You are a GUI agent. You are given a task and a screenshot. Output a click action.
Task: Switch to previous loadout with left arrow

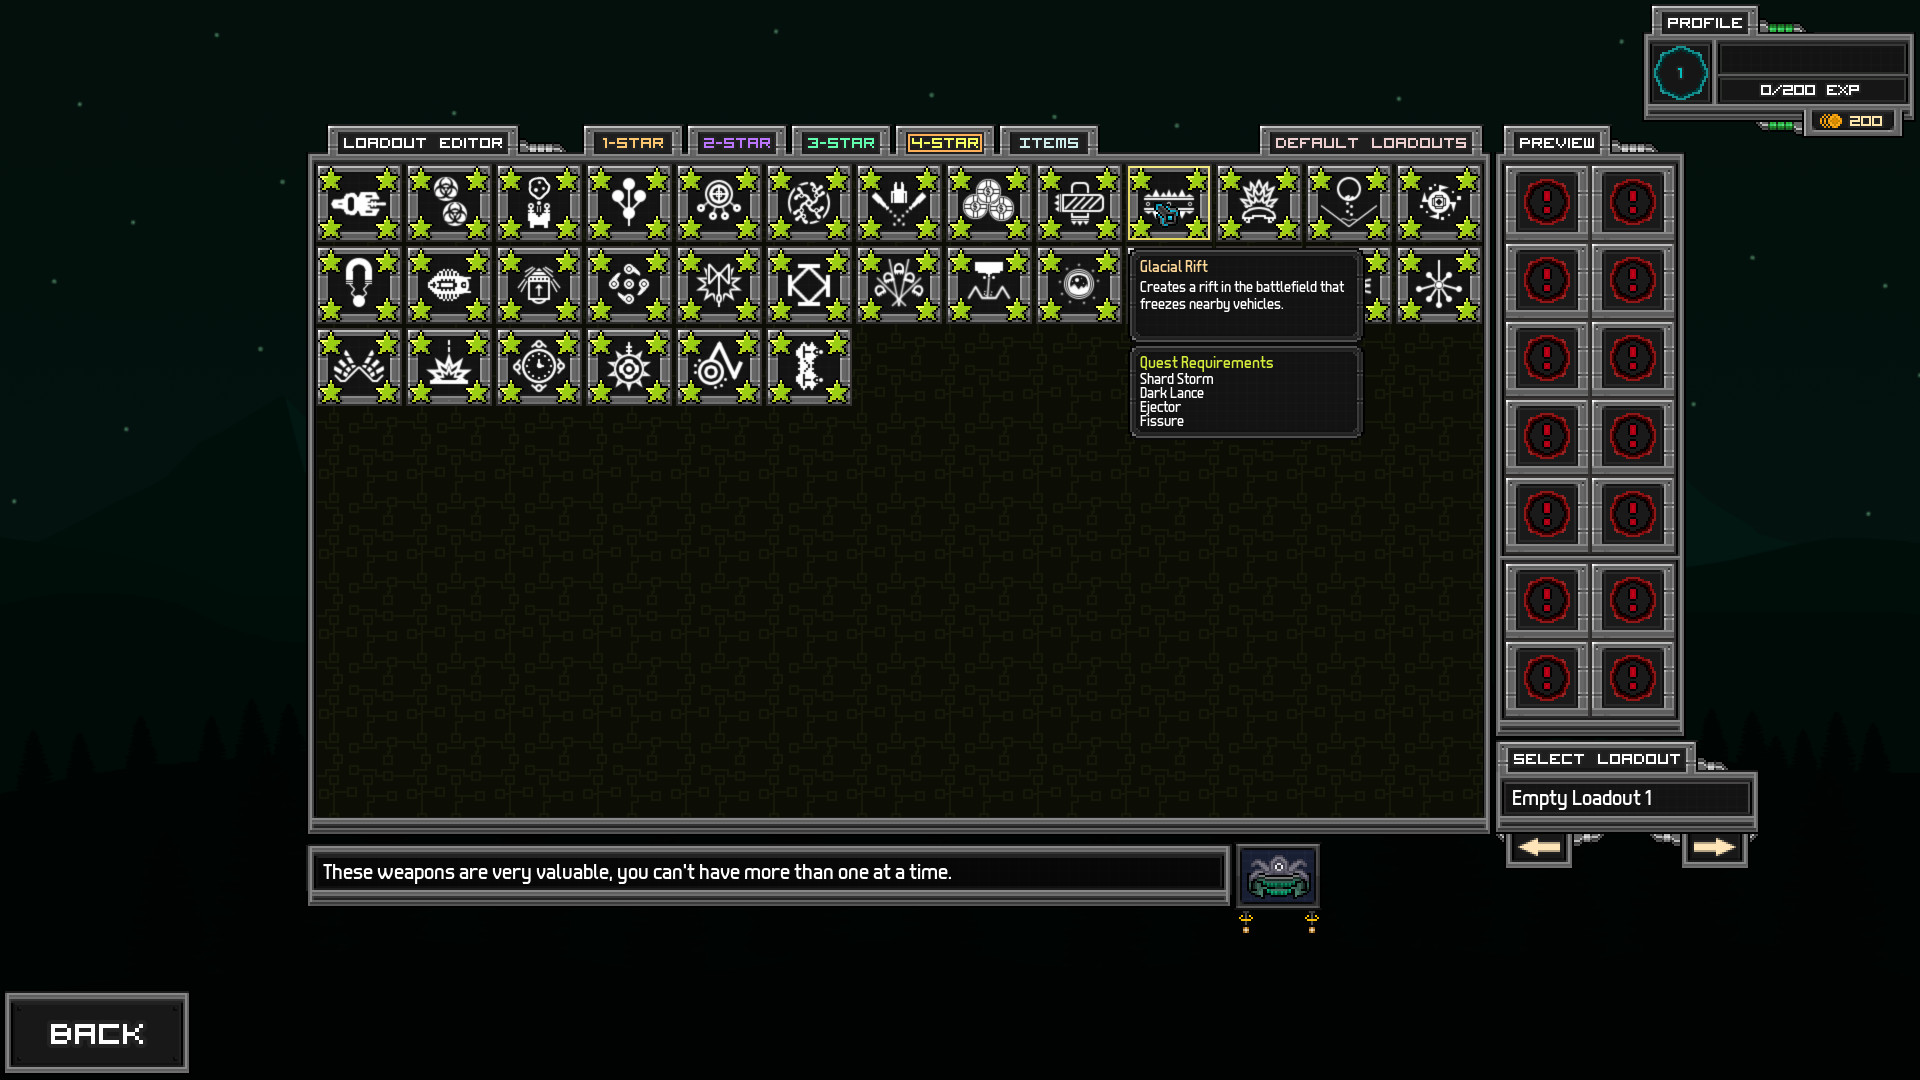coord(1539,848)
